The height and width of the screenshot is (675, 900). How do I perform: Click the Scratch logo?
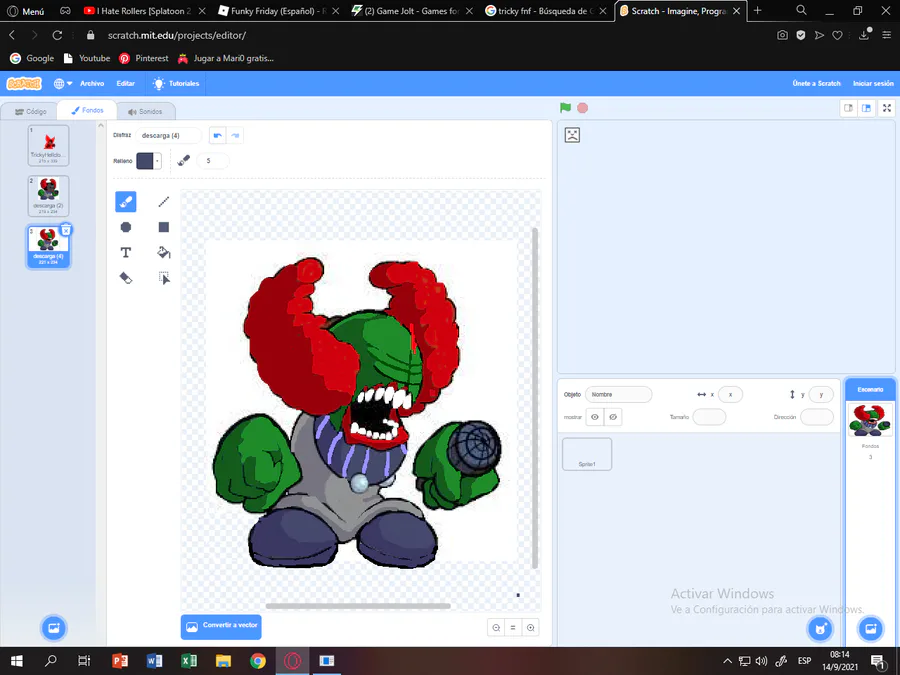click(x=24, y=84)
